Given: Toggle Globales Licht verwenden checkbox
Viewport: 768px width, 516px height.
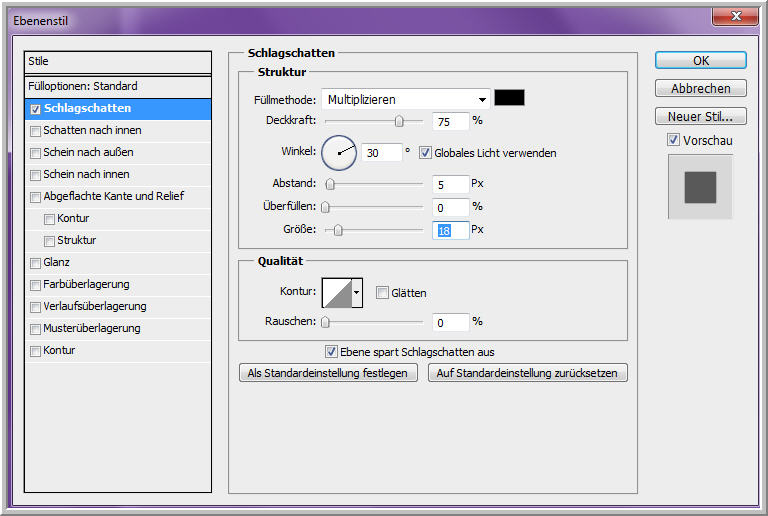Looking at the screenshot, I should pyautogui.click(x=425, y=153).
